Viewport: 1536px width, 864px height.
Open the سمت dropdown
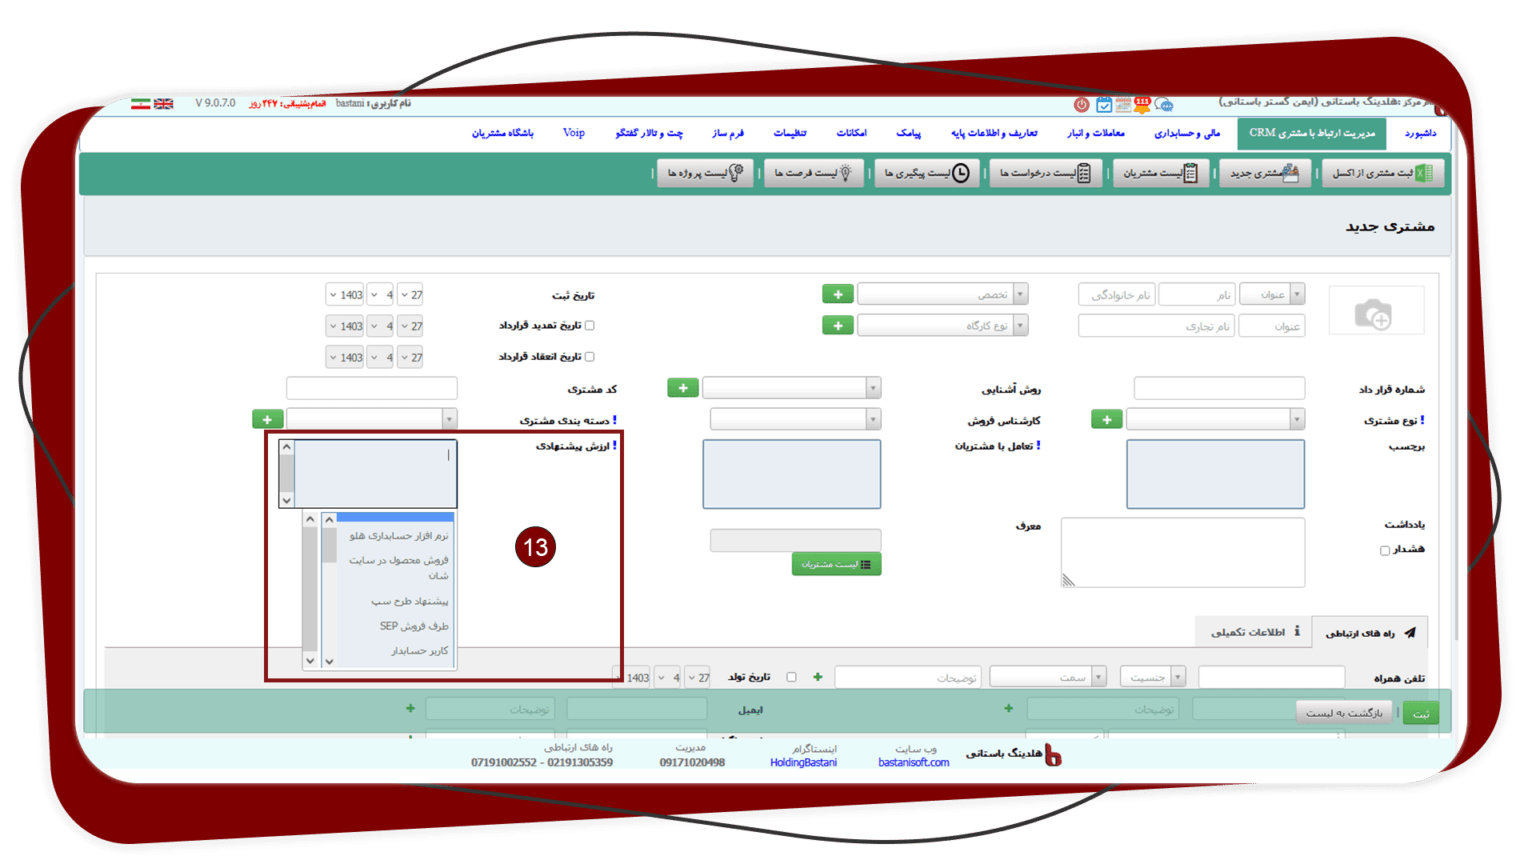click(x=1047, y=677)
